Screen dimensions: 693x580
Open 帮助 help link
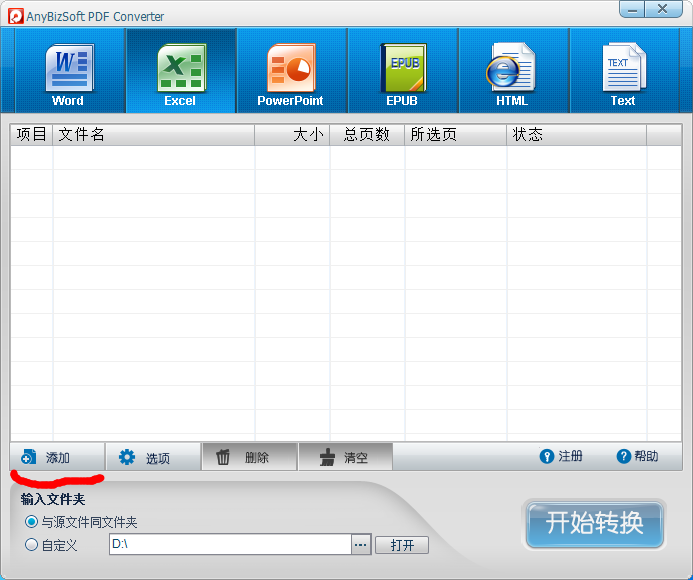click(x=637, y=456)
